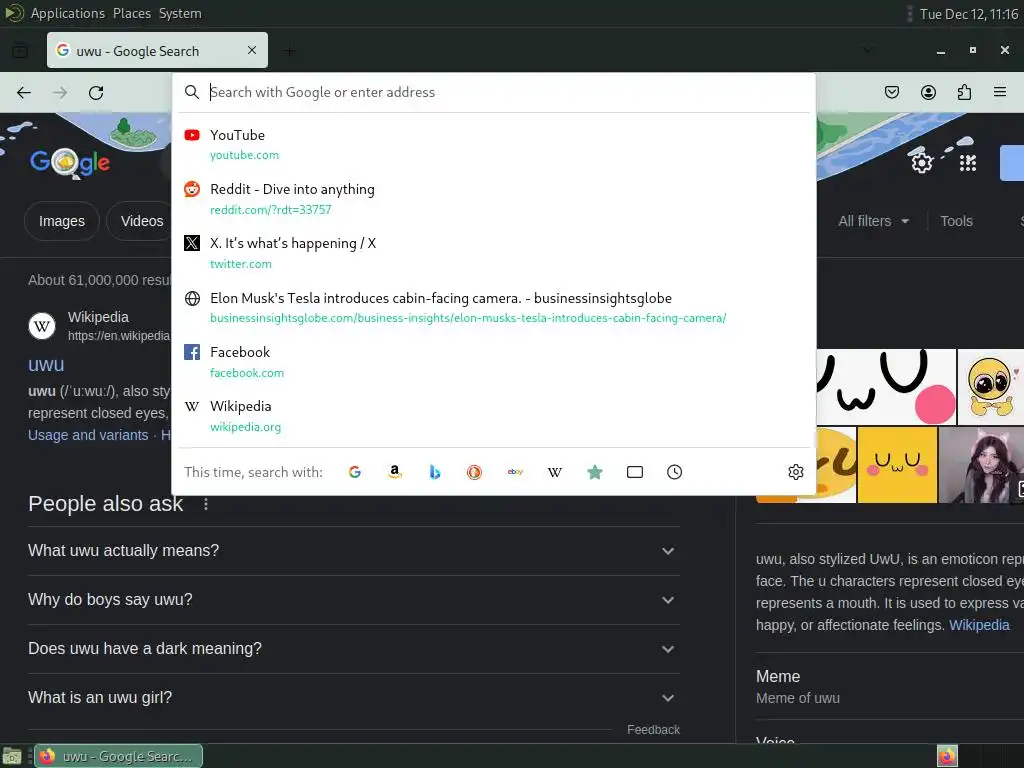The height and width of the screenshot is (768, 1024).
Task: Expand 'What uwu actually means?' question
Action: pyautogui.click(x=353, y=551)
